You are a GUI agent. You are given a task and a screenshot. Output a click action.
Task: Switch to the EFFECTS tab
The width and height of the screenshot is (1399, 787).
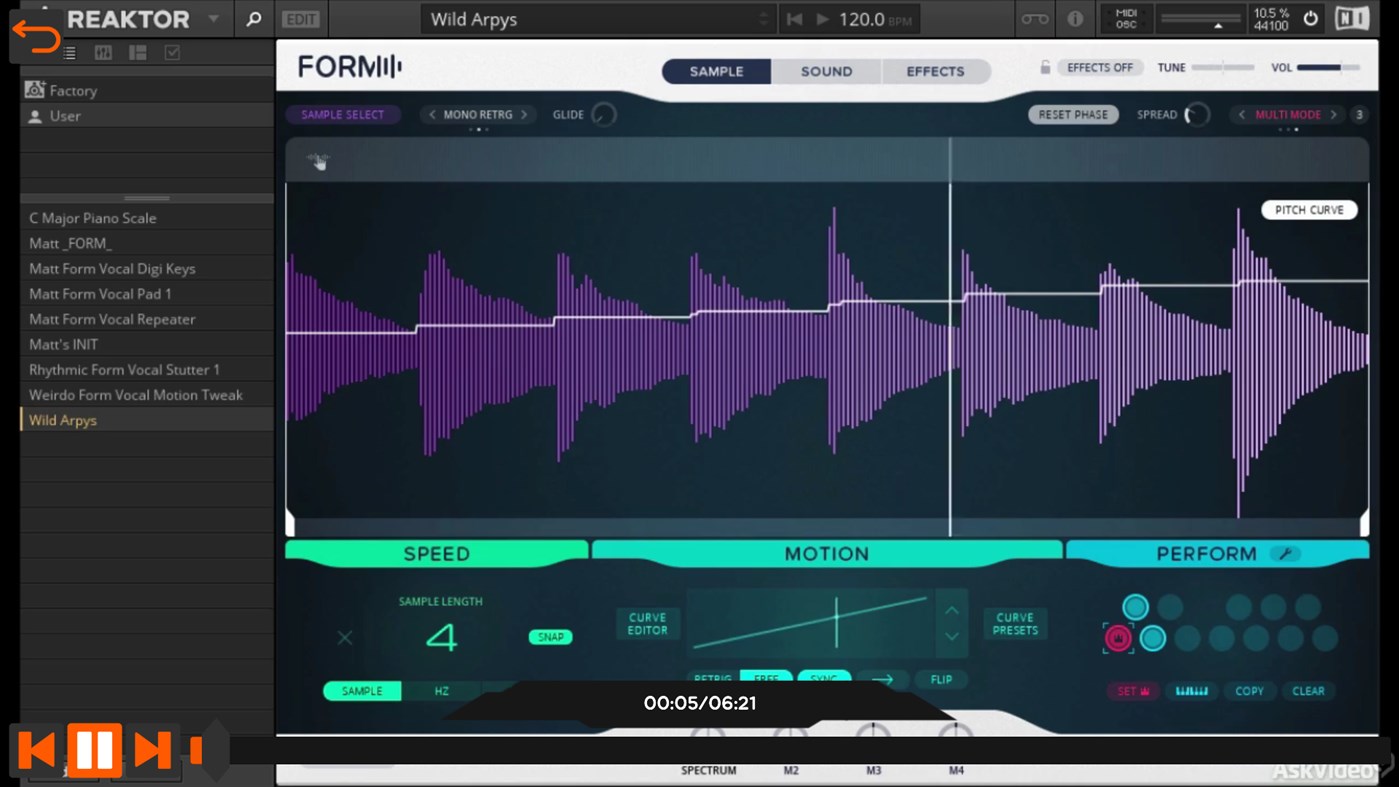(x=936, y=71)
